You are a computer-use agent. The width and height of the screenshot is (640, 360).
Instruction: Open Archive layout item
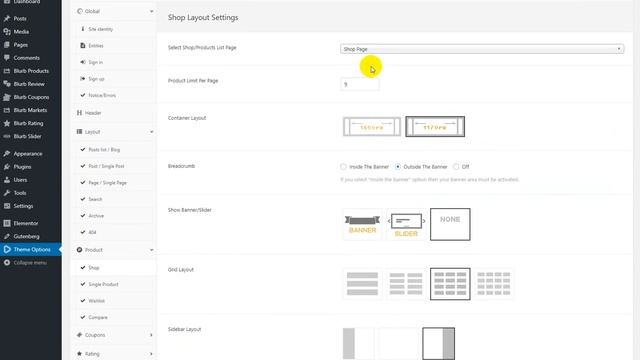tap(113, 216)
